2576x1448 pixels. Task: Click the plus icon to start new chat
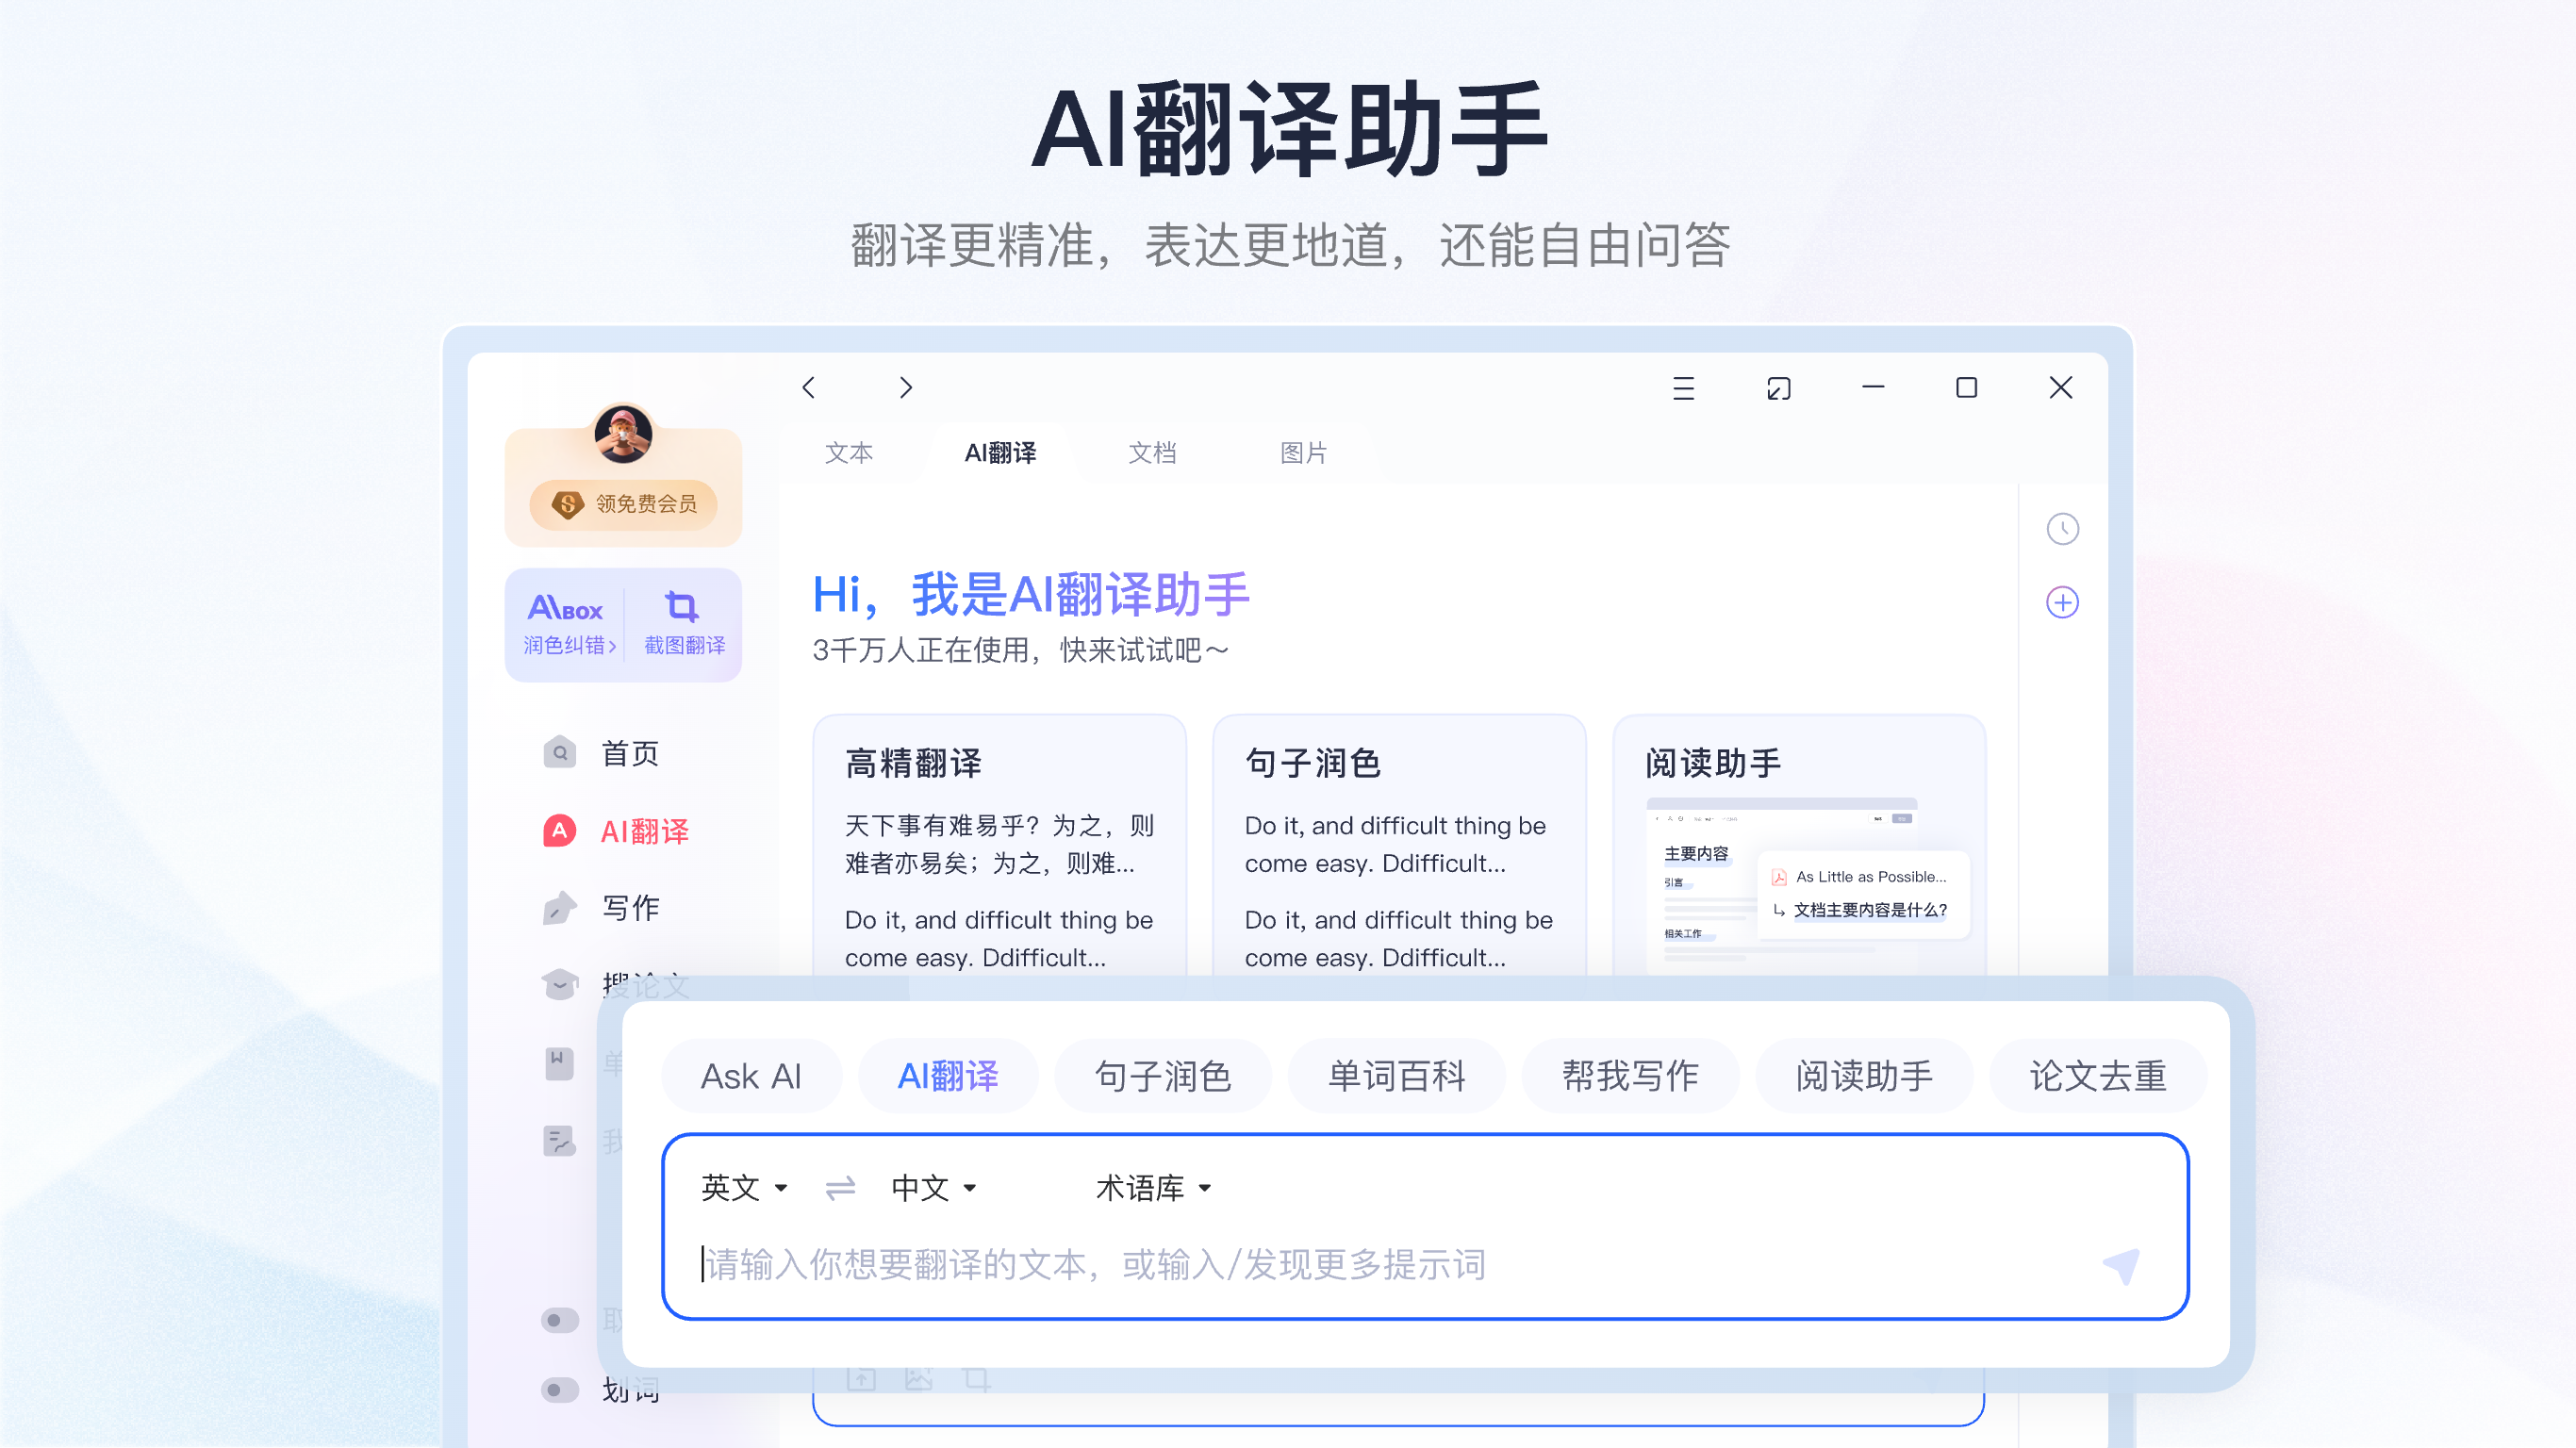tap(2062, 602)
